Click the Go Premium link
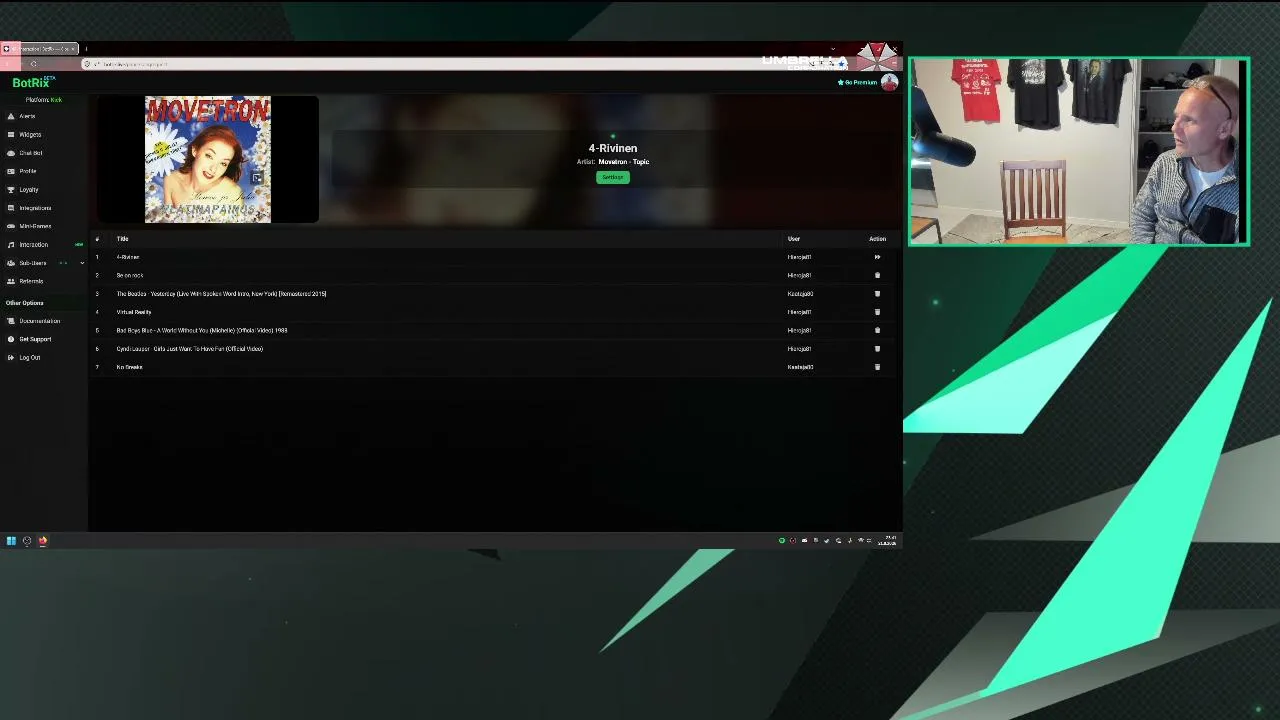The image size is (1280, 720). (x=857, y=82)
